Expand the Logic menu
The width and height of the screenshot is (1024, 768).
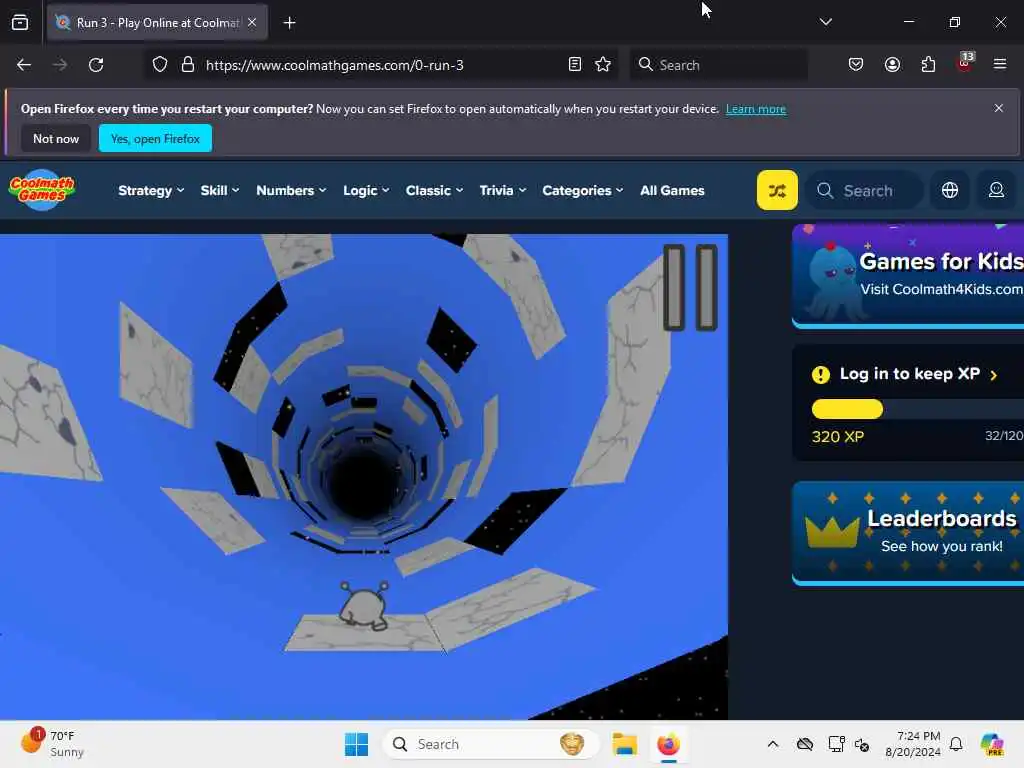[x=366, y=190]
